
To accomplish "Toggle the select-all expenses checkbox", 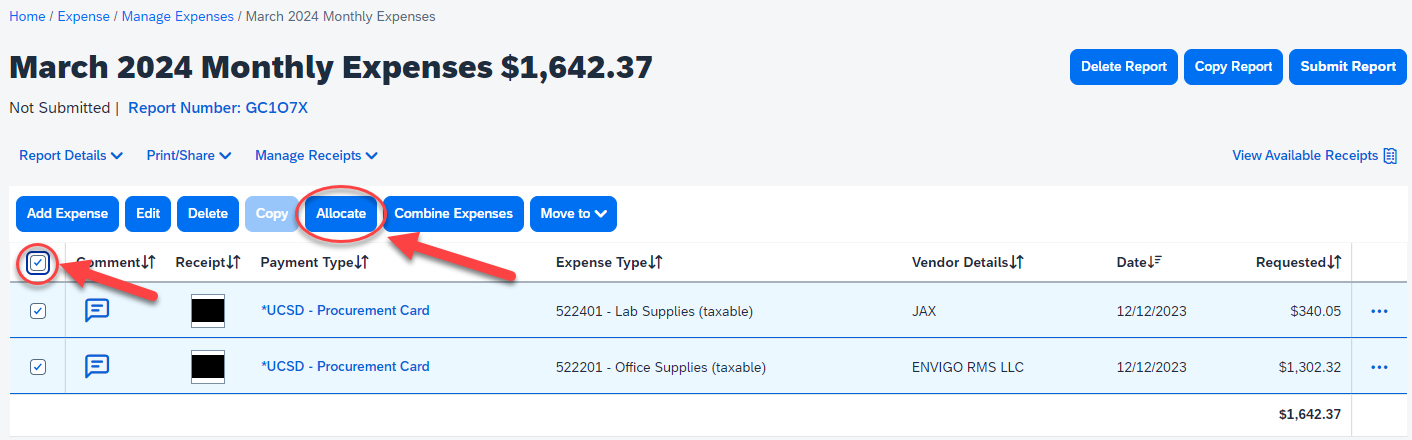I will click(38, 263).
